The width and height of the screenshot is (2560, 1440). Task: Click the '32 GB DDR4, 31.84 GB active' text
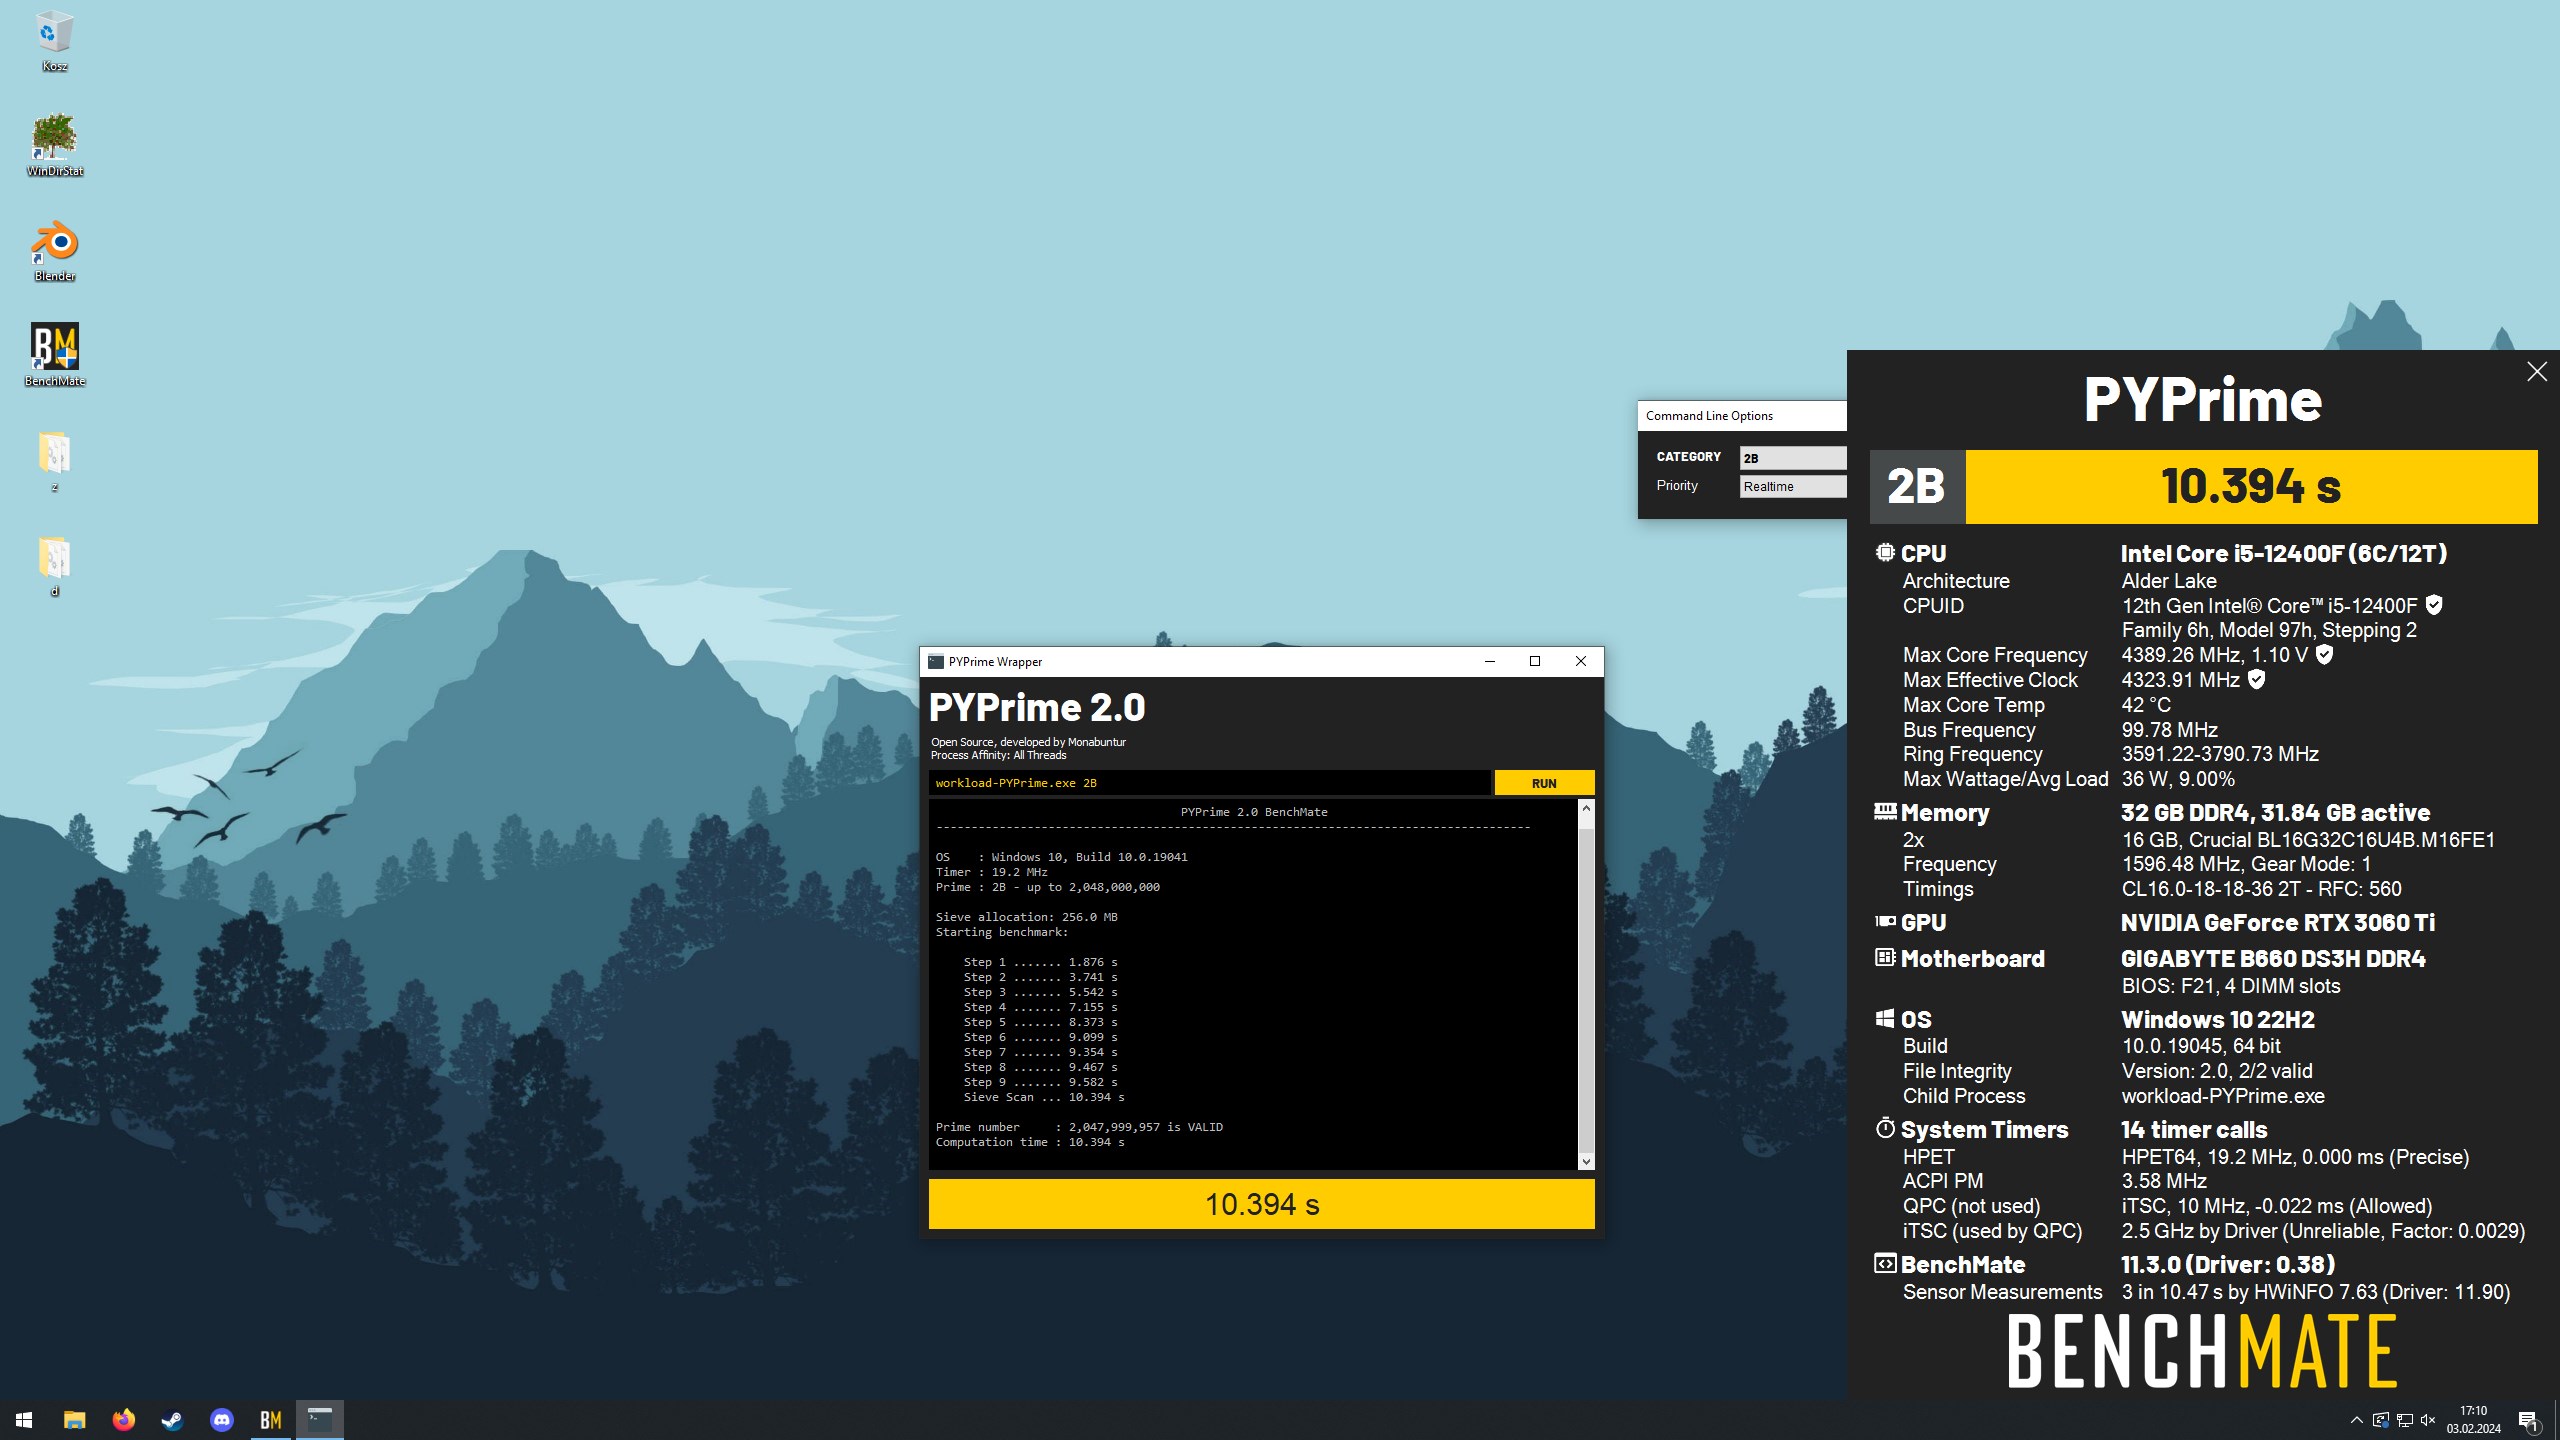click(2275, 813)
